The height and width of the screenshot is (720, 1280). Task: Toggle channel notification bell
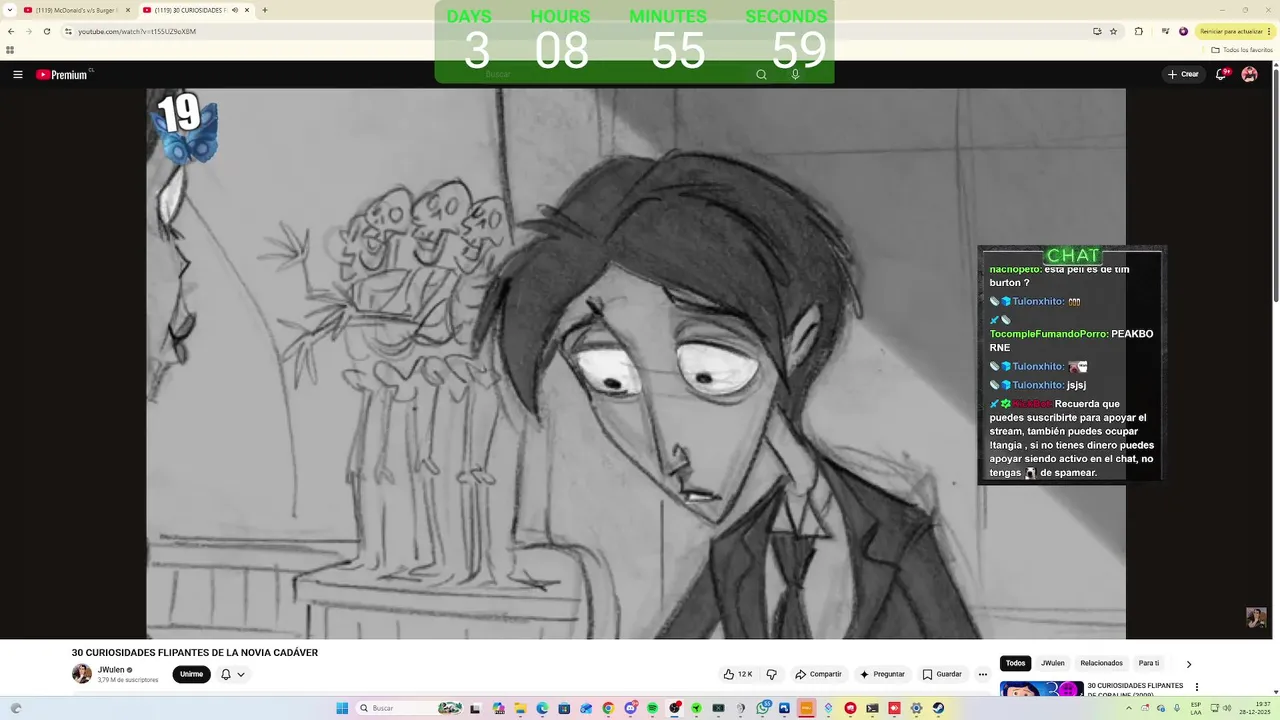point(226,674)
